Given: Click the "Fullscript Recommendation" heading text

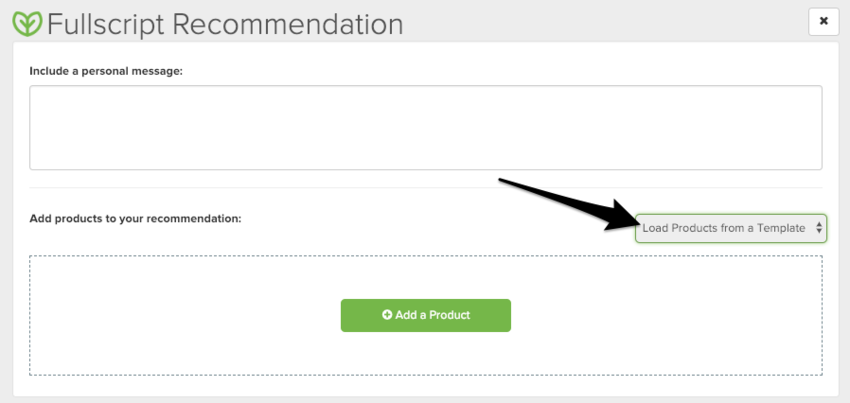Looking at the screenshot, I should click(x=225, y=23).
